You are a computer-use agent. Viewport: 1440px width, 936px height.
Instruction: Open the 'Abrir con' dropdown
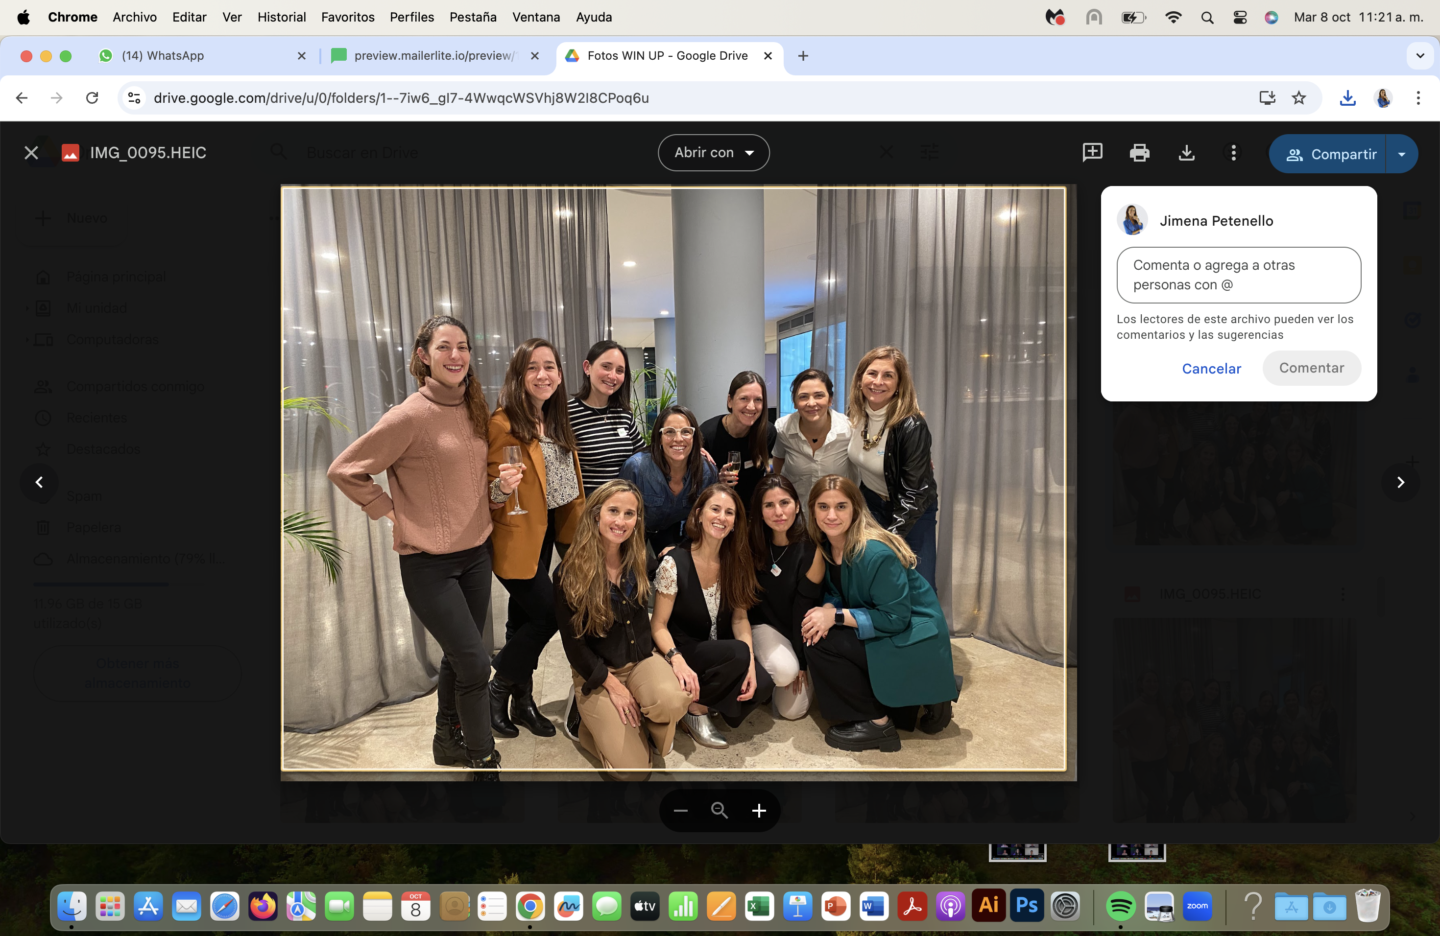(x=713, y=153)
